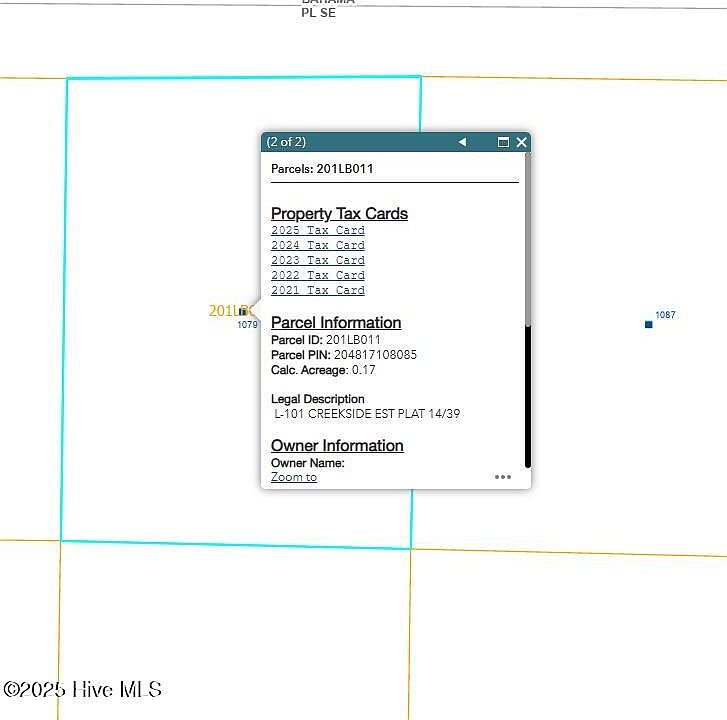Open the 2024 Tax Card link
727x720 pixels.
pyautogui.click(x=317, y=245)
